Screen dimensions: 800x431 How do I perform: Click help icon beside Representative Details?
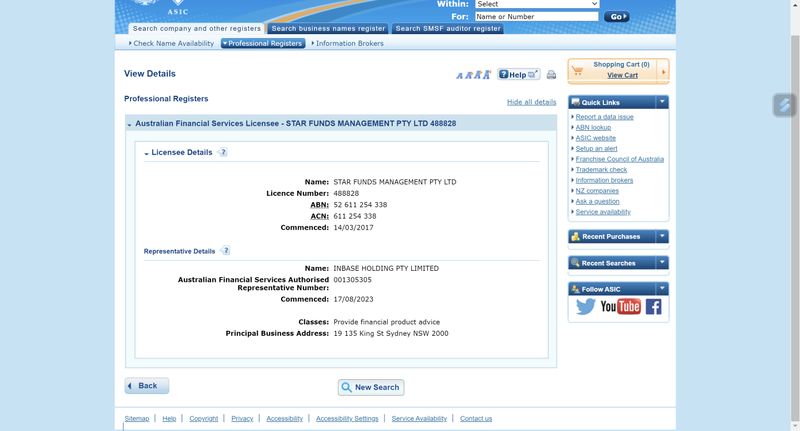coord(226,250)
